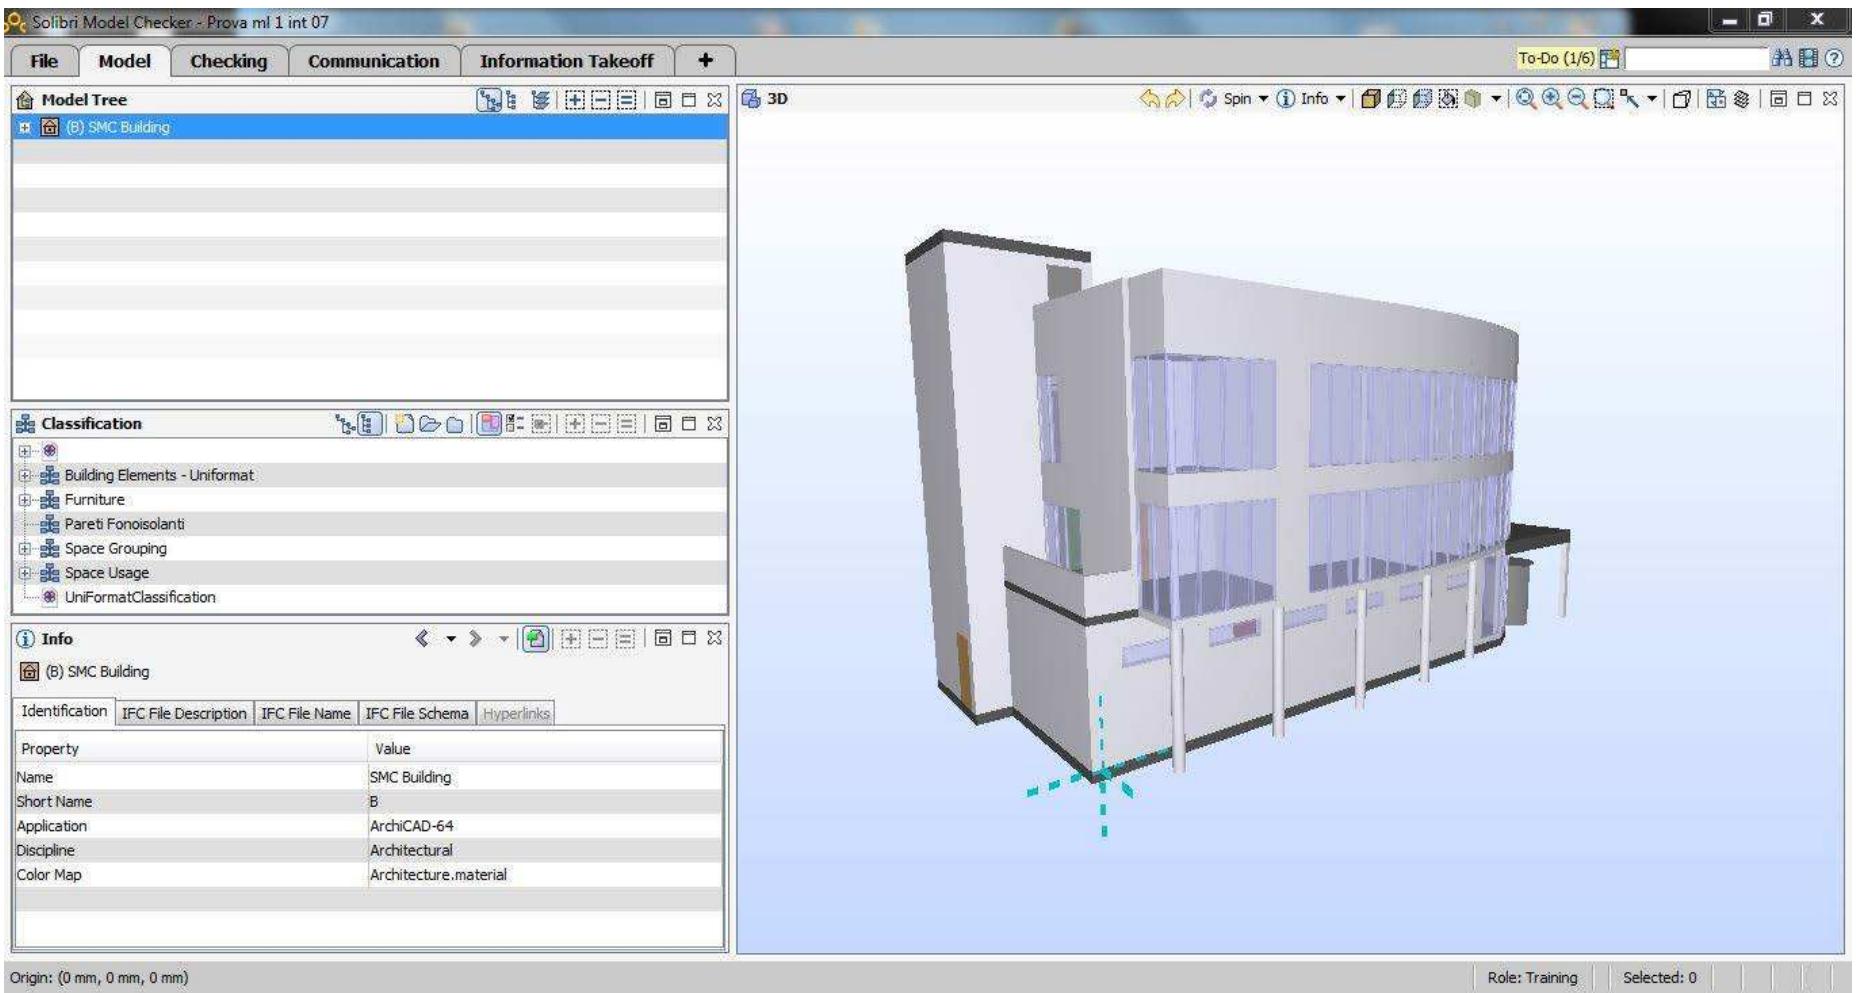Click the find binoculars icon at top right
Screen dimensions: 1858x993
click(x=1783, y=59)
